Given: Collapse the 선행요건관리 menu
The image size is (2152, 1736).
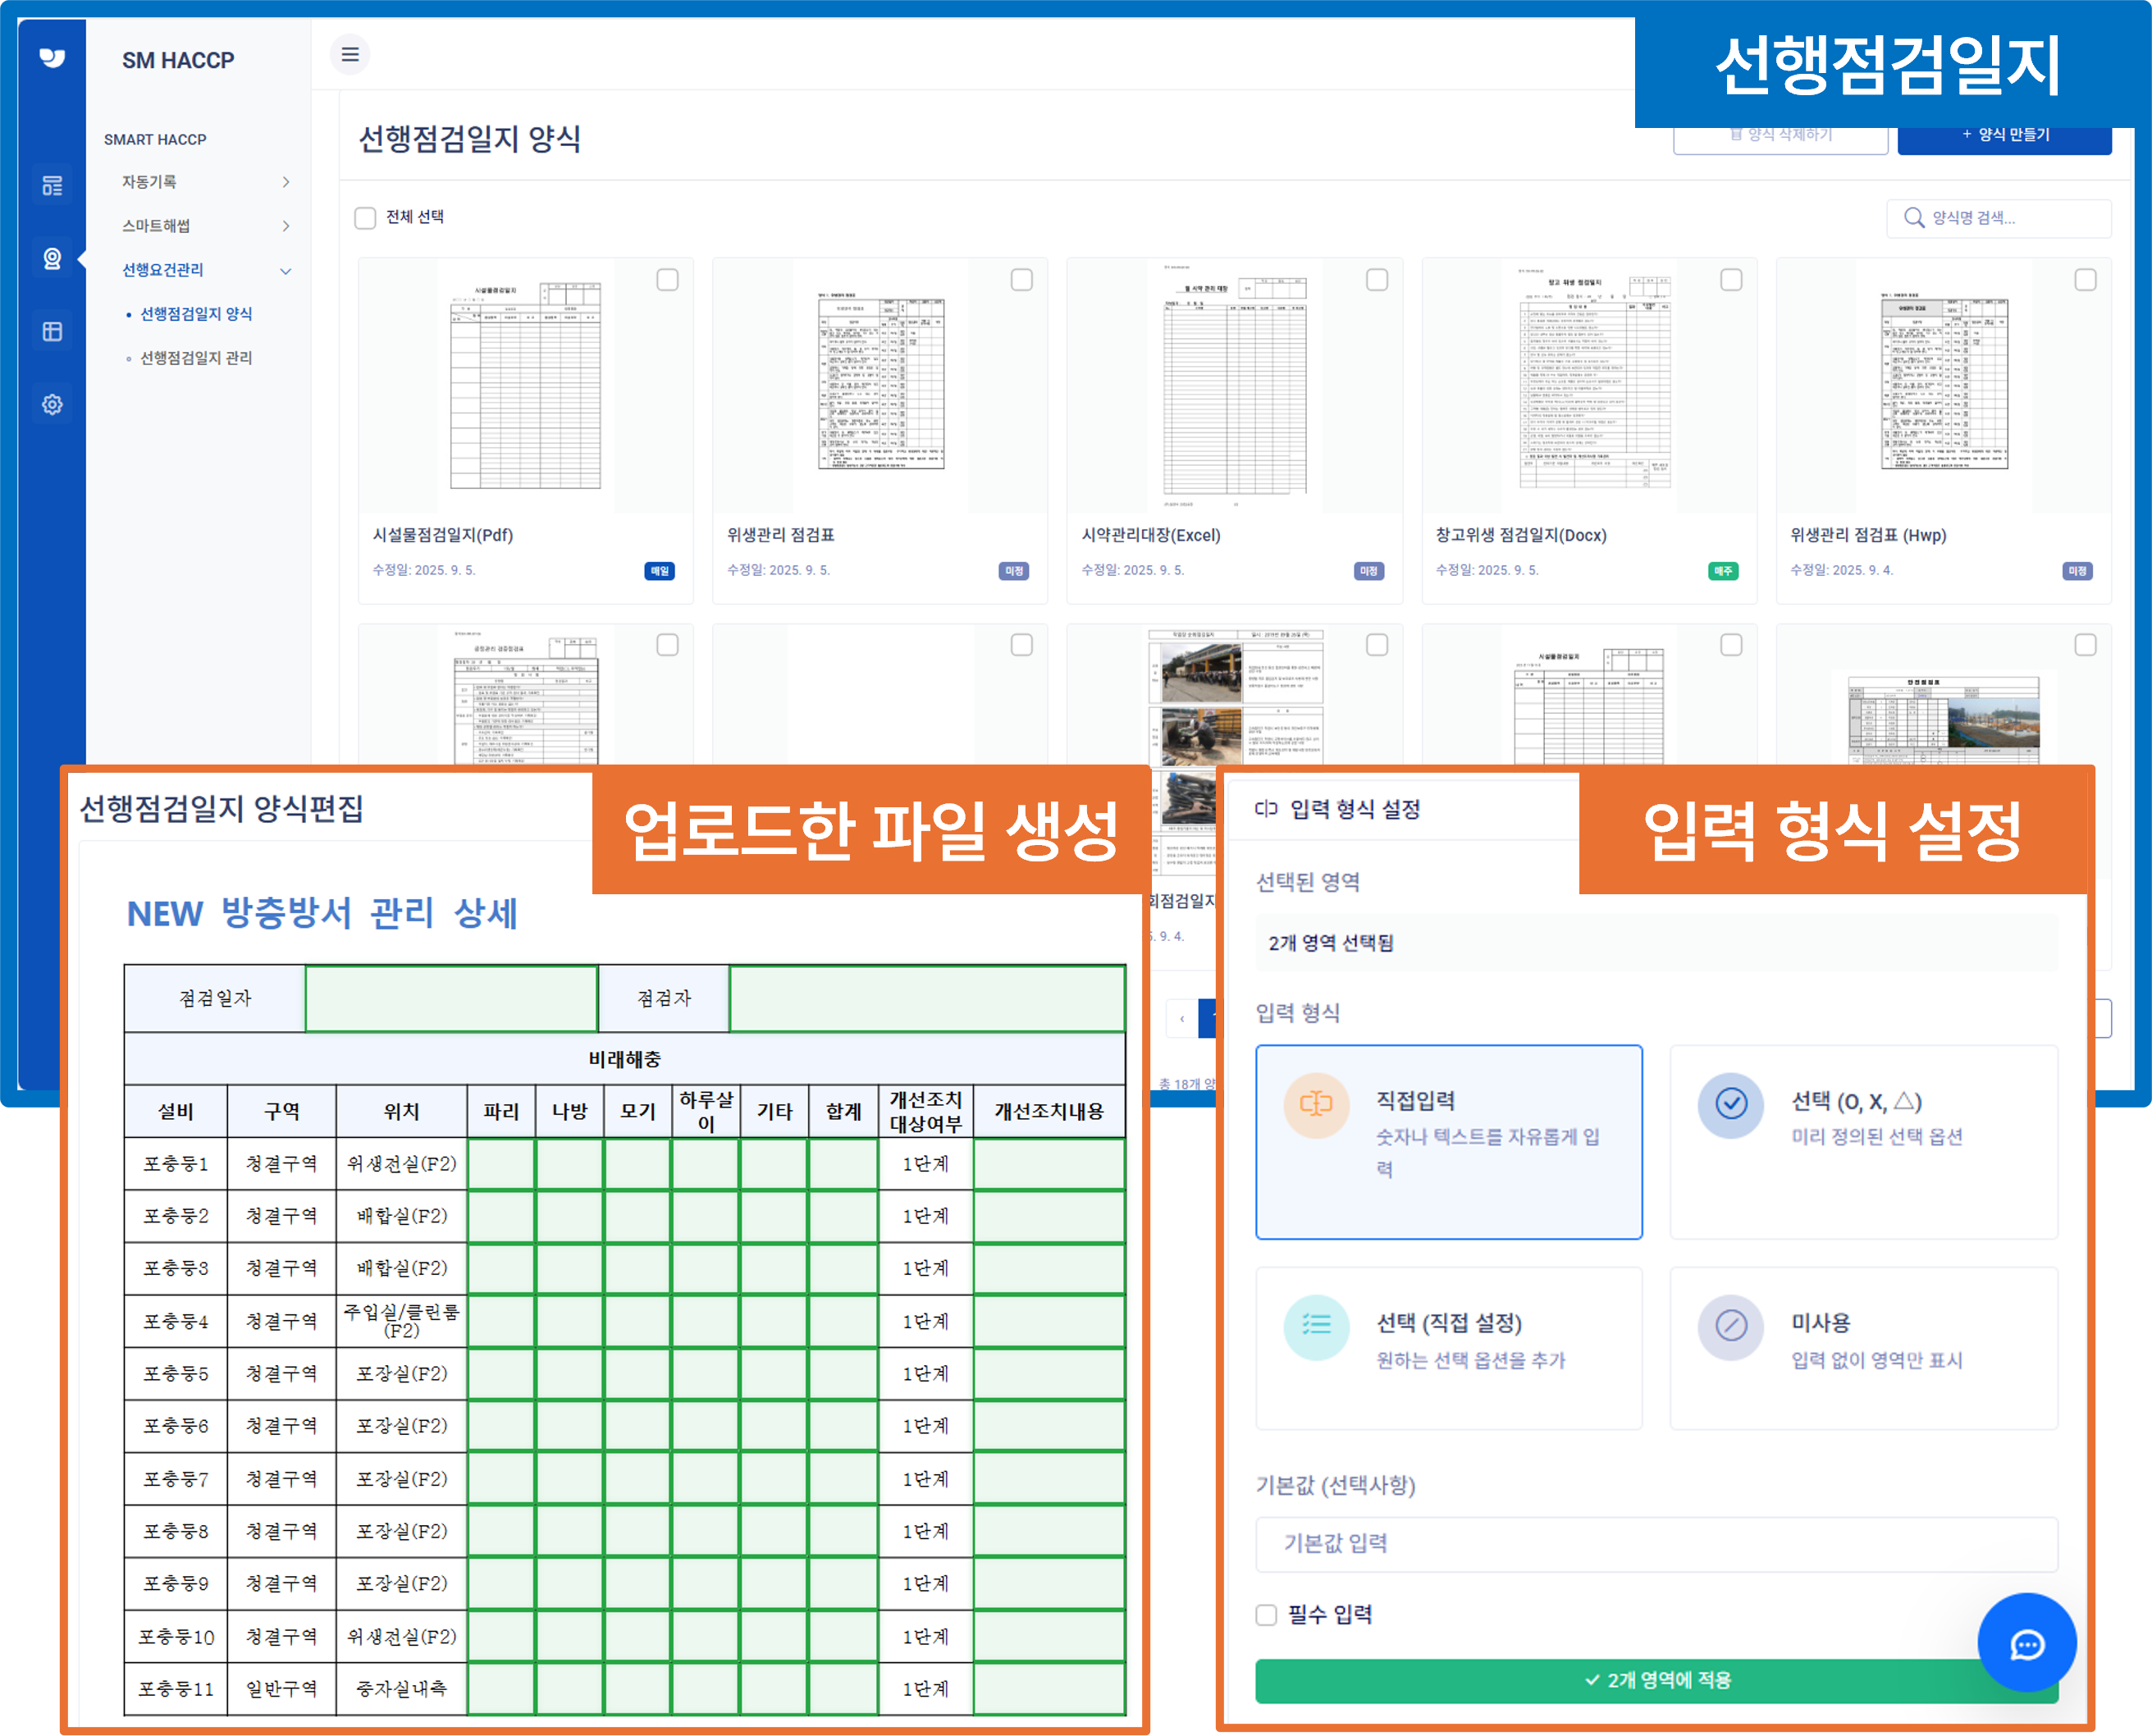Looking at the screenshot, I should pos(205,270).
